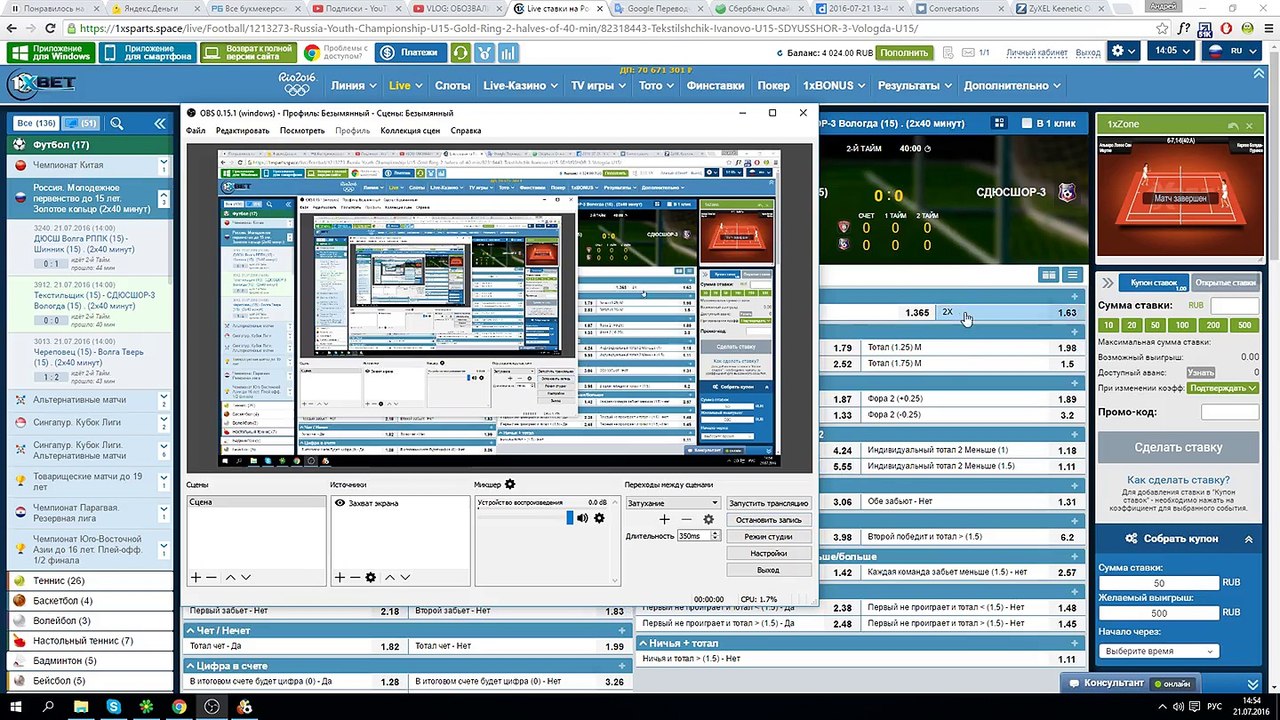
Task: Open OBS Файл menu
Action: coord(196,131)
